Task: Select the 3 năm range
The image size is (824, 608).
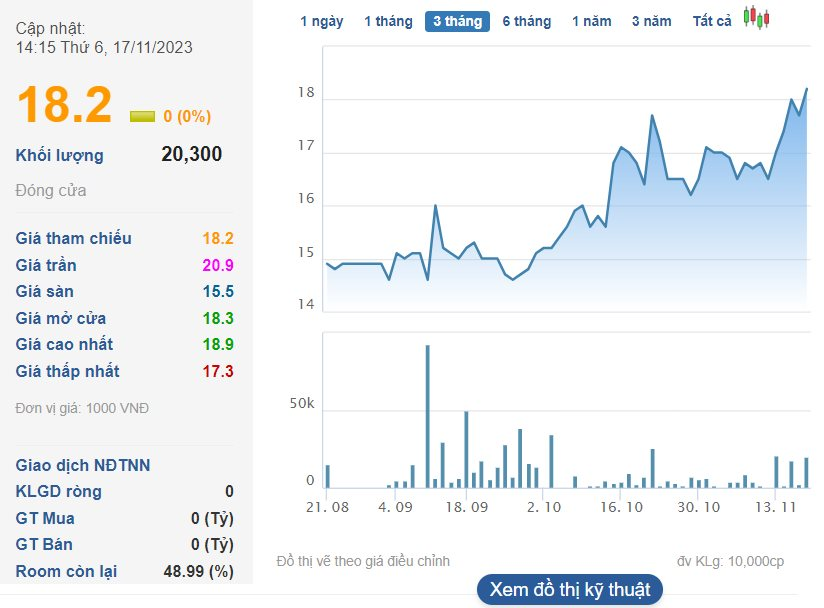Action: pyautogui.click(x=651, y=21)
